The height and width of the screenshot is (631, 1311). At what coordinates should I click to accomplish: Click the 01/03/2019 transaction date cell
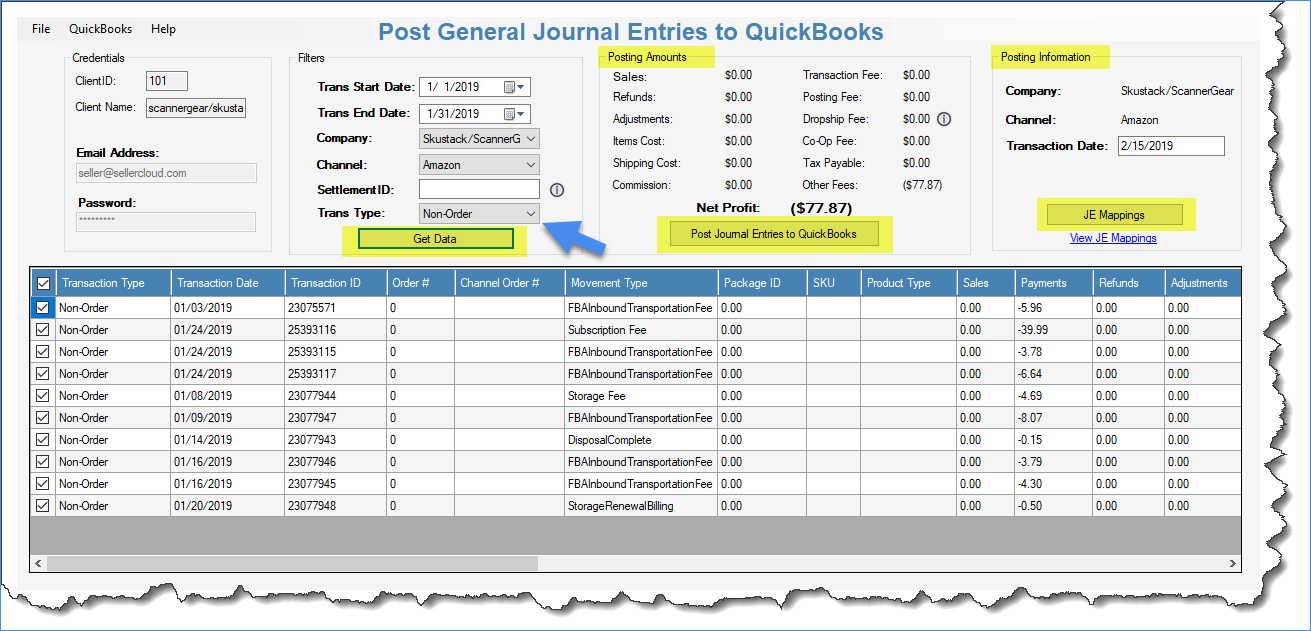[x=228, y=308]
